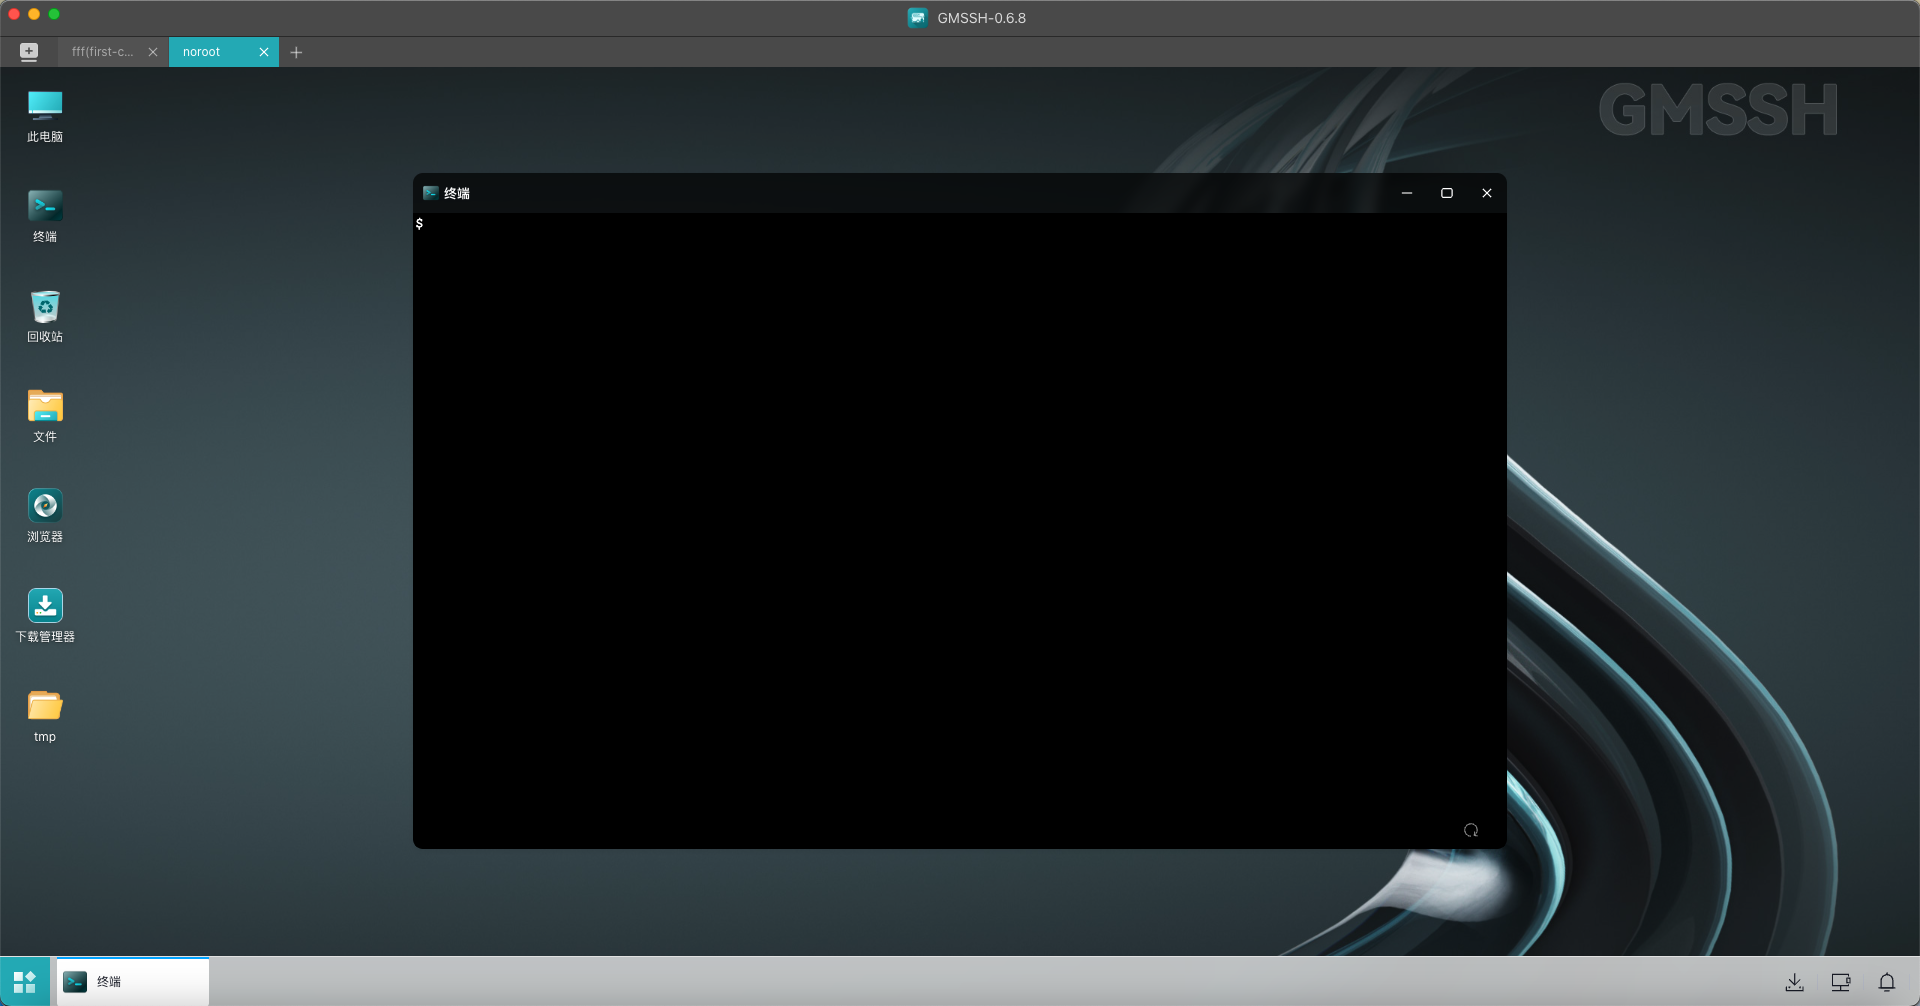Open the tmp folder on desktop
Viewport: 1920px width, 1006px height.
(45, 716)
